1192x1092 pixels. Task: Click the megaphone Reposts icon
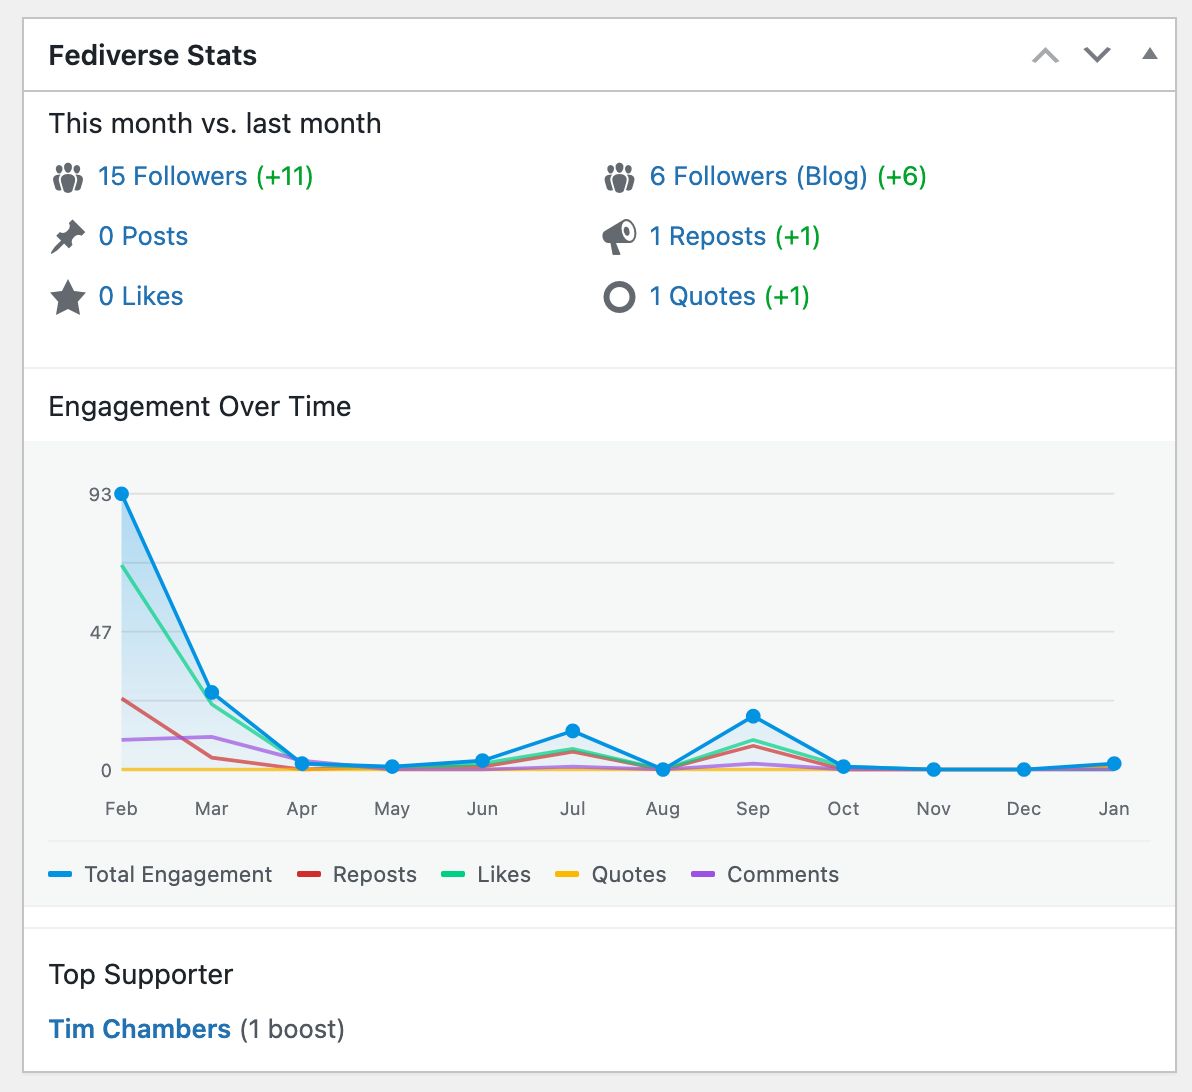pyautogui.click(x=618, y=236)
